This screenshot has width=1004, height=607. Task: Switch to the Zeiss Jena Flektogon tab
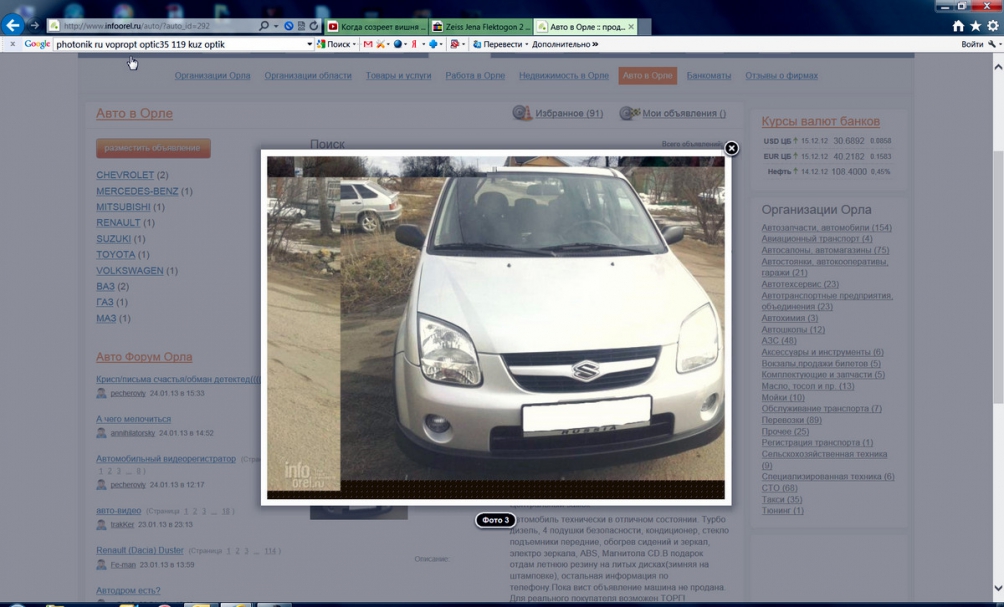480,26
